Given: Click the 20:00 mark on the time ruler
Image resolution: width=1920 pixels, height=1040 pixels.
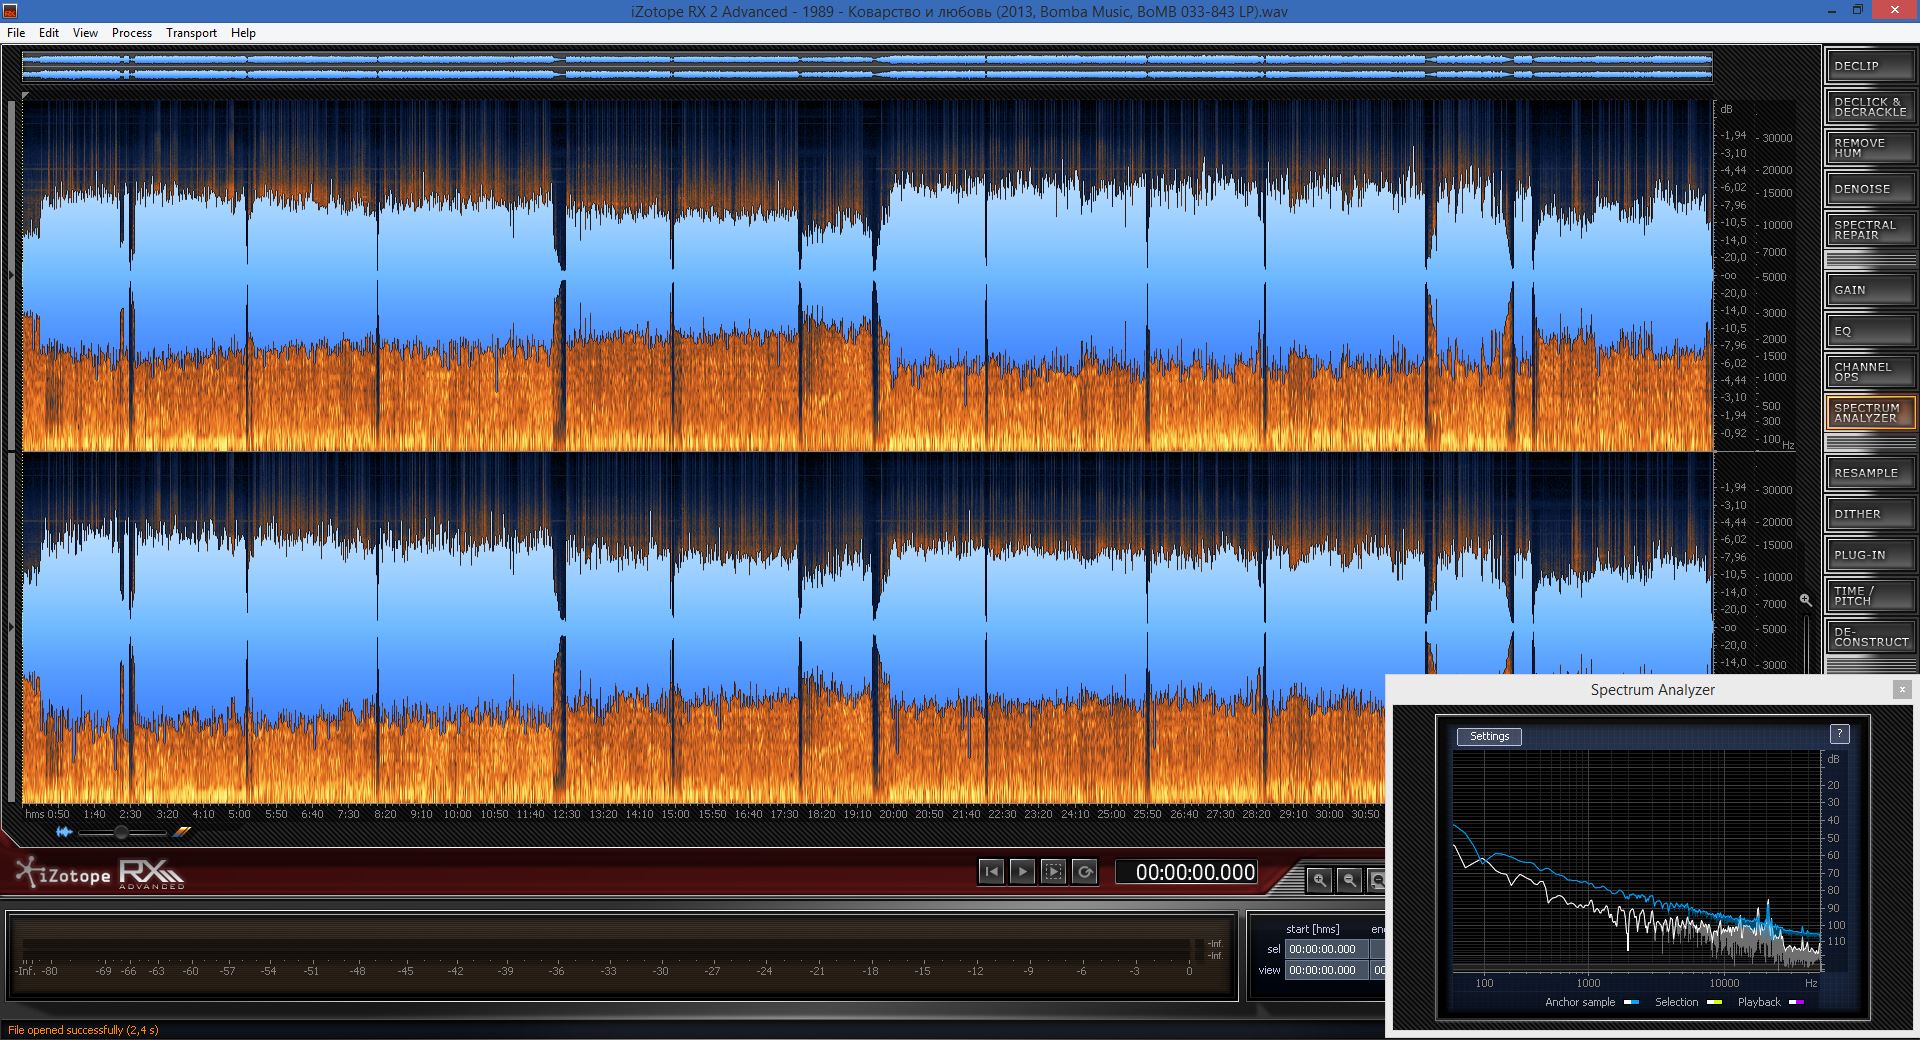Looking at the screenshot, I should coord(893,814).
